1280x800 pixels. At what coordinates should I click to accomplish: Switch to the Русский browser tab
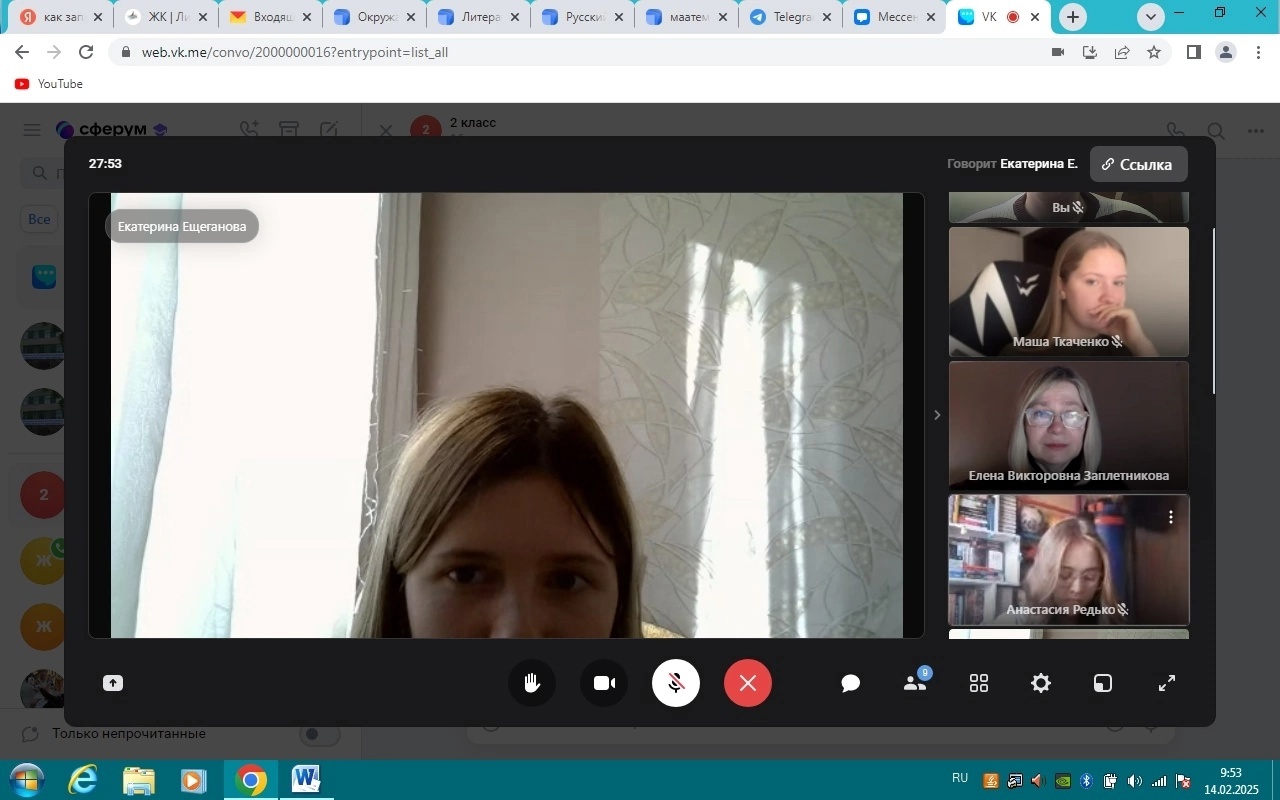pyautogui.click(x=582, y=17)
